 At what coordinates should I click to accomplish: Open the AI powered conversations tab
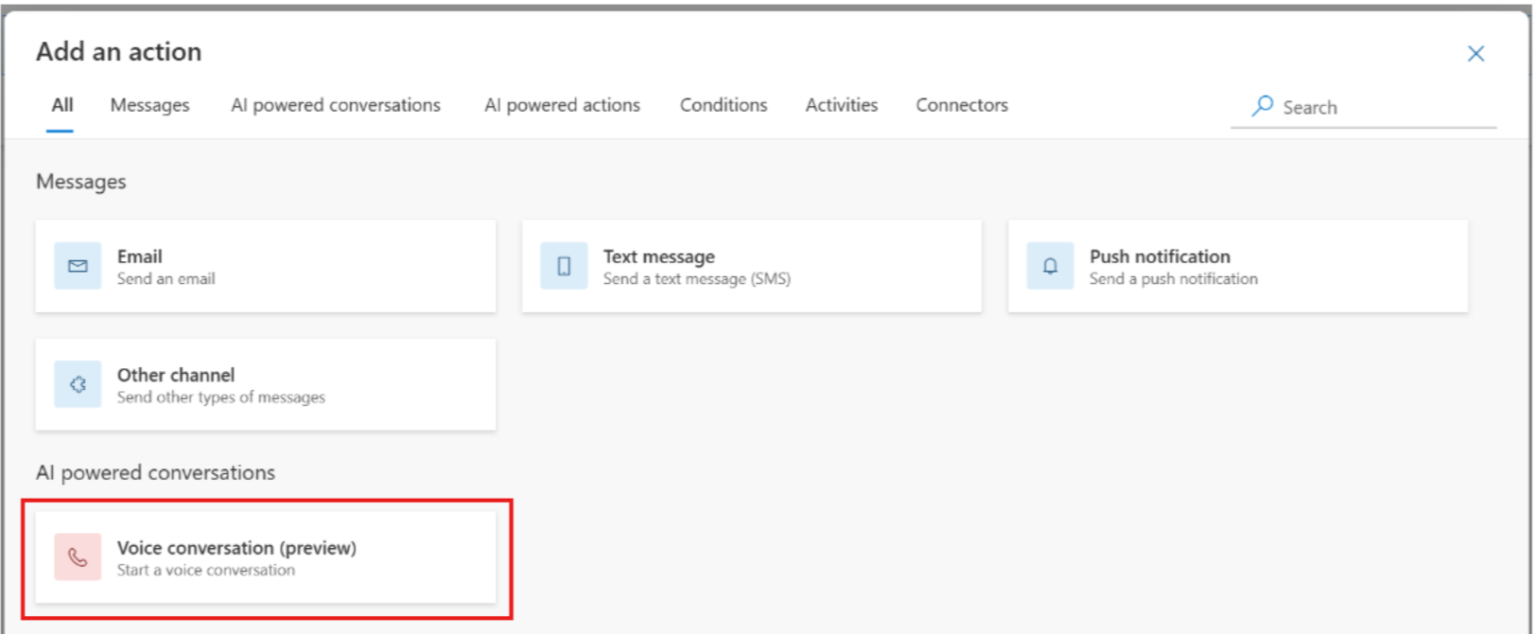(335, 105)
